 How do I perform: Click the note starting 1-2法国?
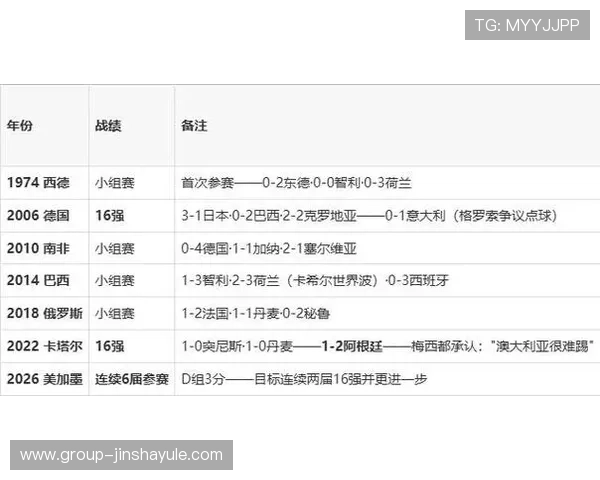coord(256,313)
